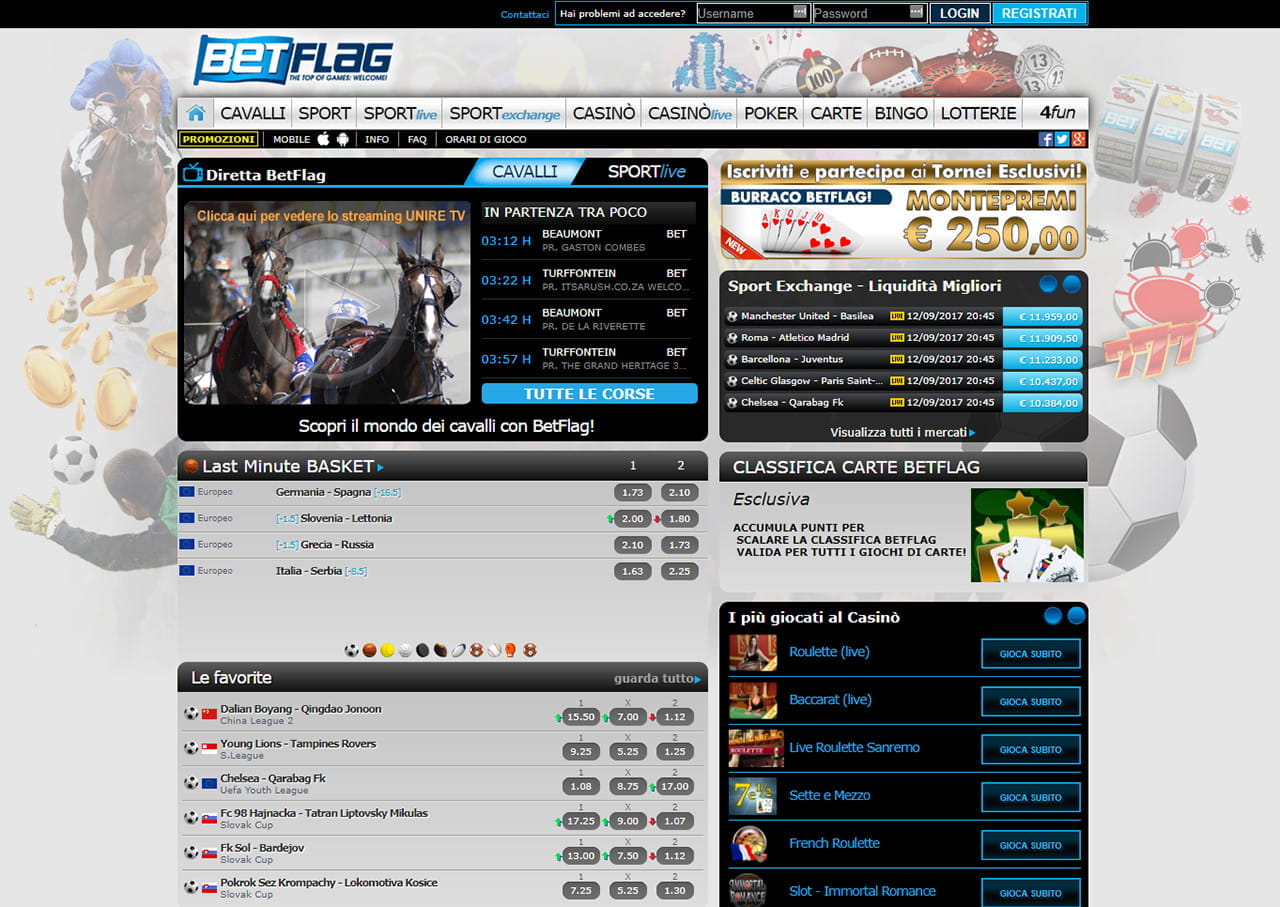
Task: Select the boxing glove sport filter icon
Action: [x=511, y=648]
